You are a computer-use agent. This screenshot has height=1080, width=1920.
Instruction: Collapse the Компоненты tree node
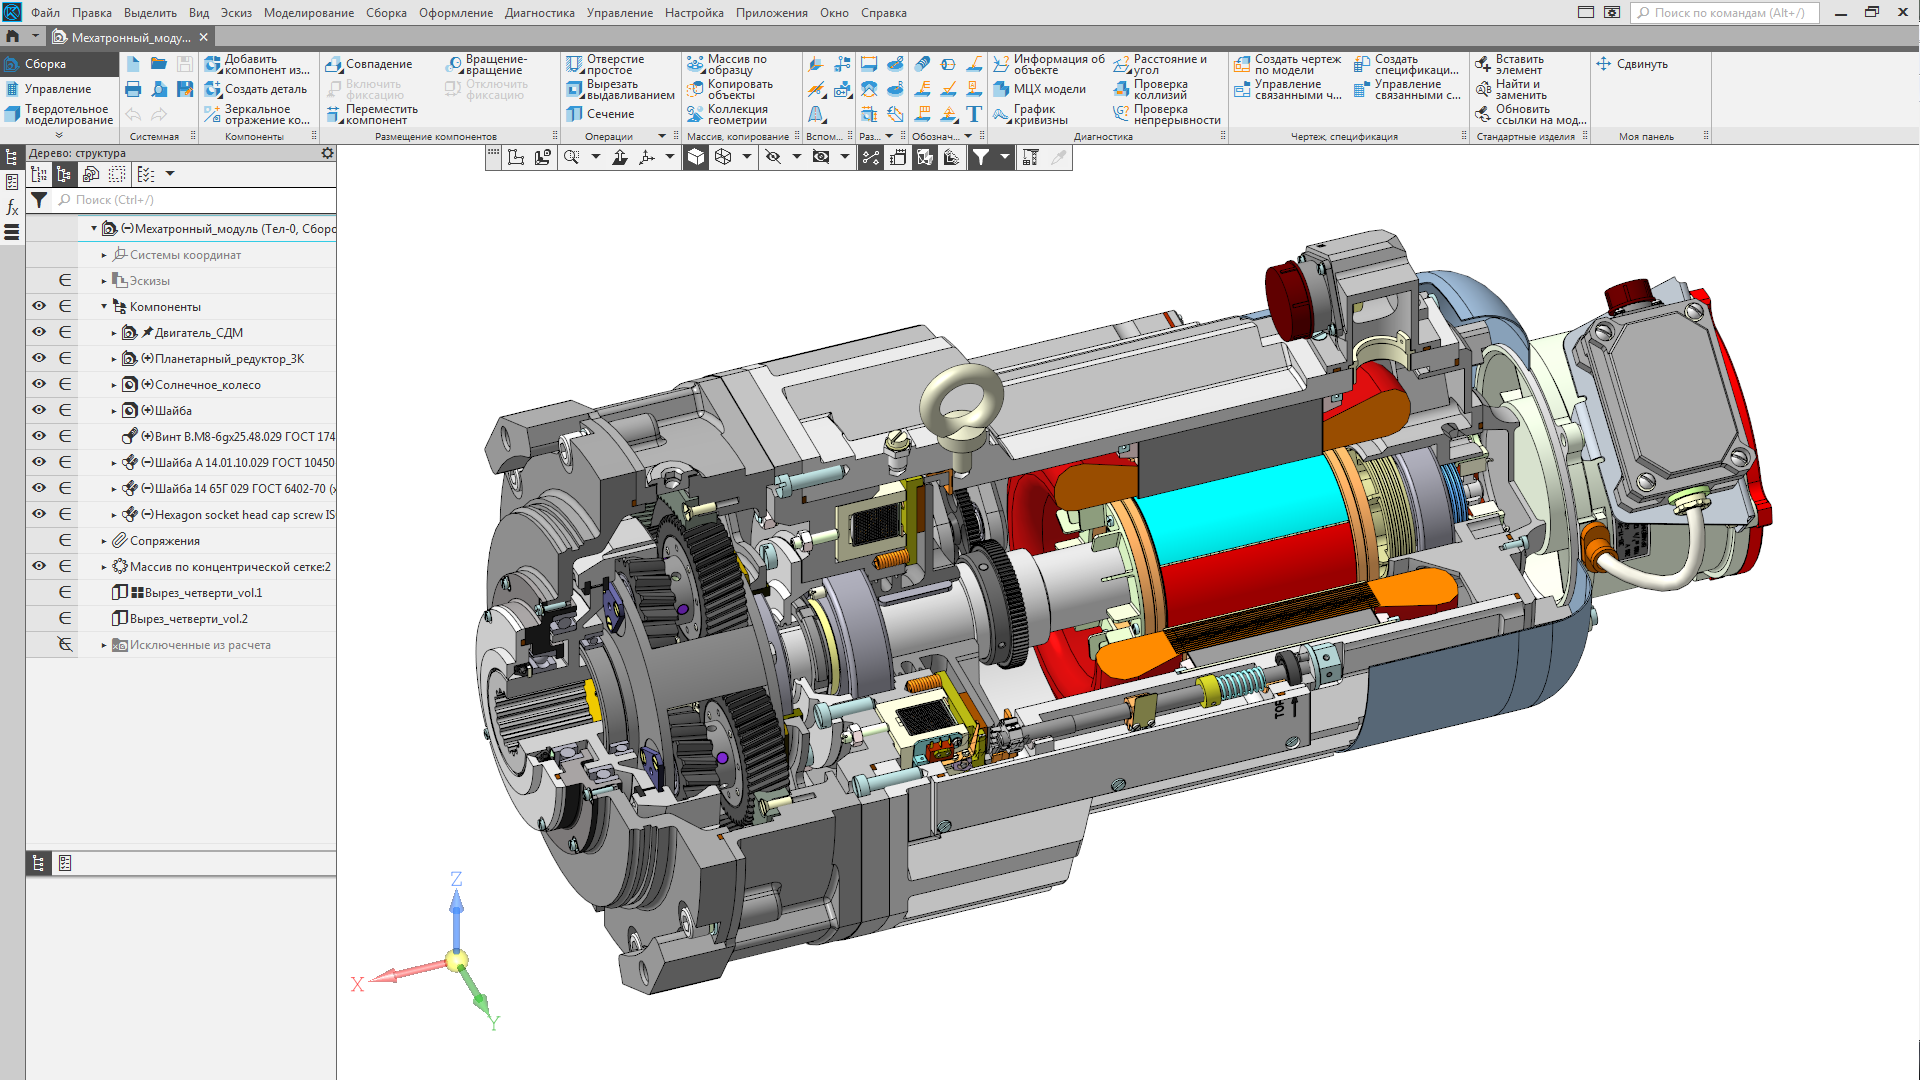click(104, 307)
